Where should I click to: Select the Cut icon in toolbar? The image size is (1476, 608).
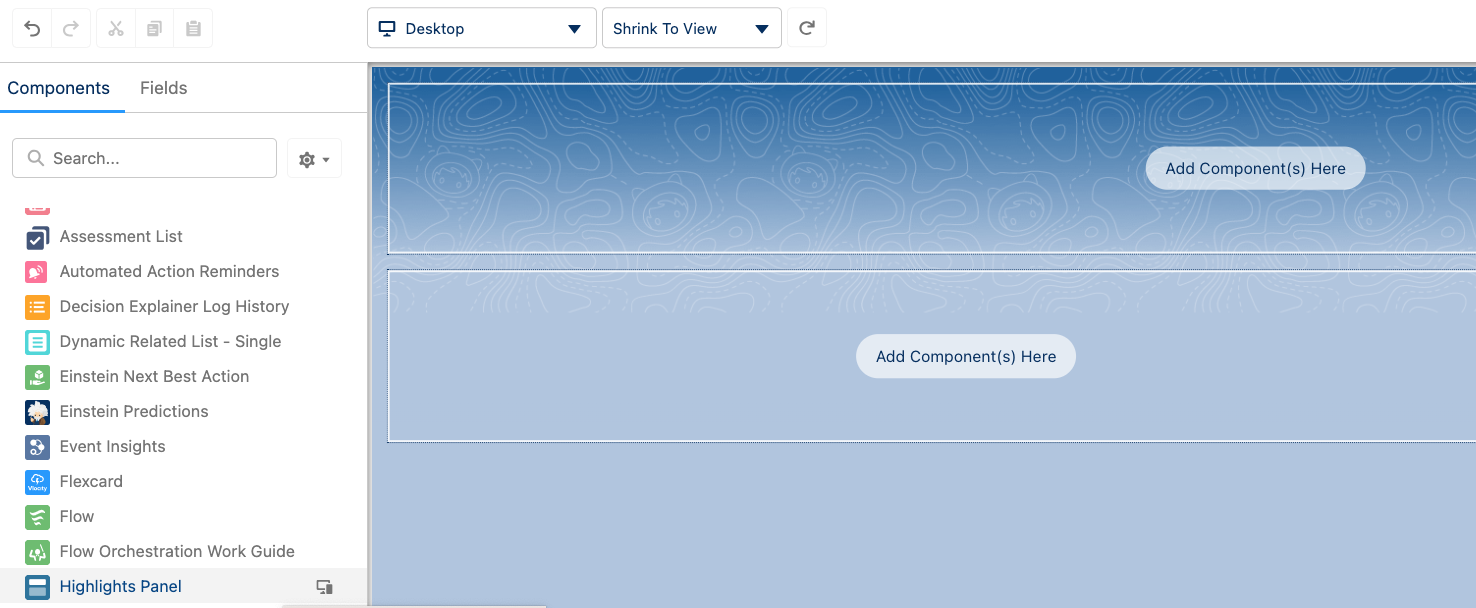coord(115,27)
